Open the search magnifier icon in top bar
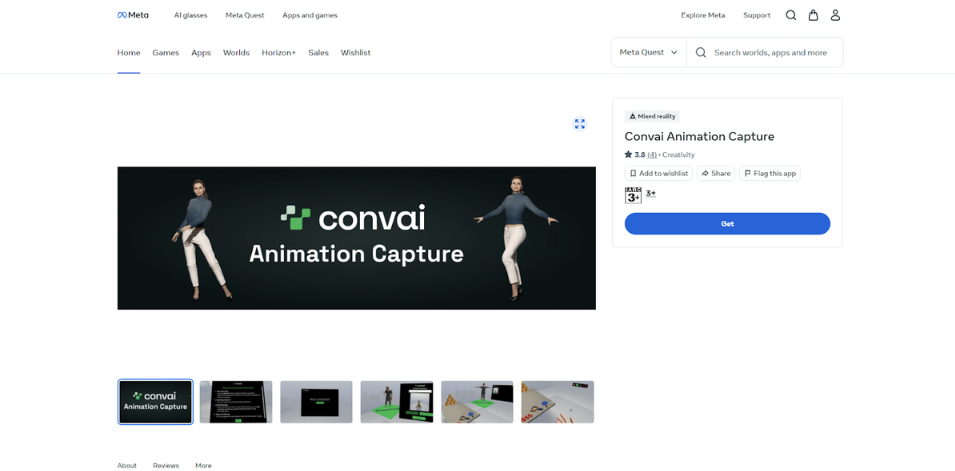Screen dimensions: 955x471 [791, 15]
